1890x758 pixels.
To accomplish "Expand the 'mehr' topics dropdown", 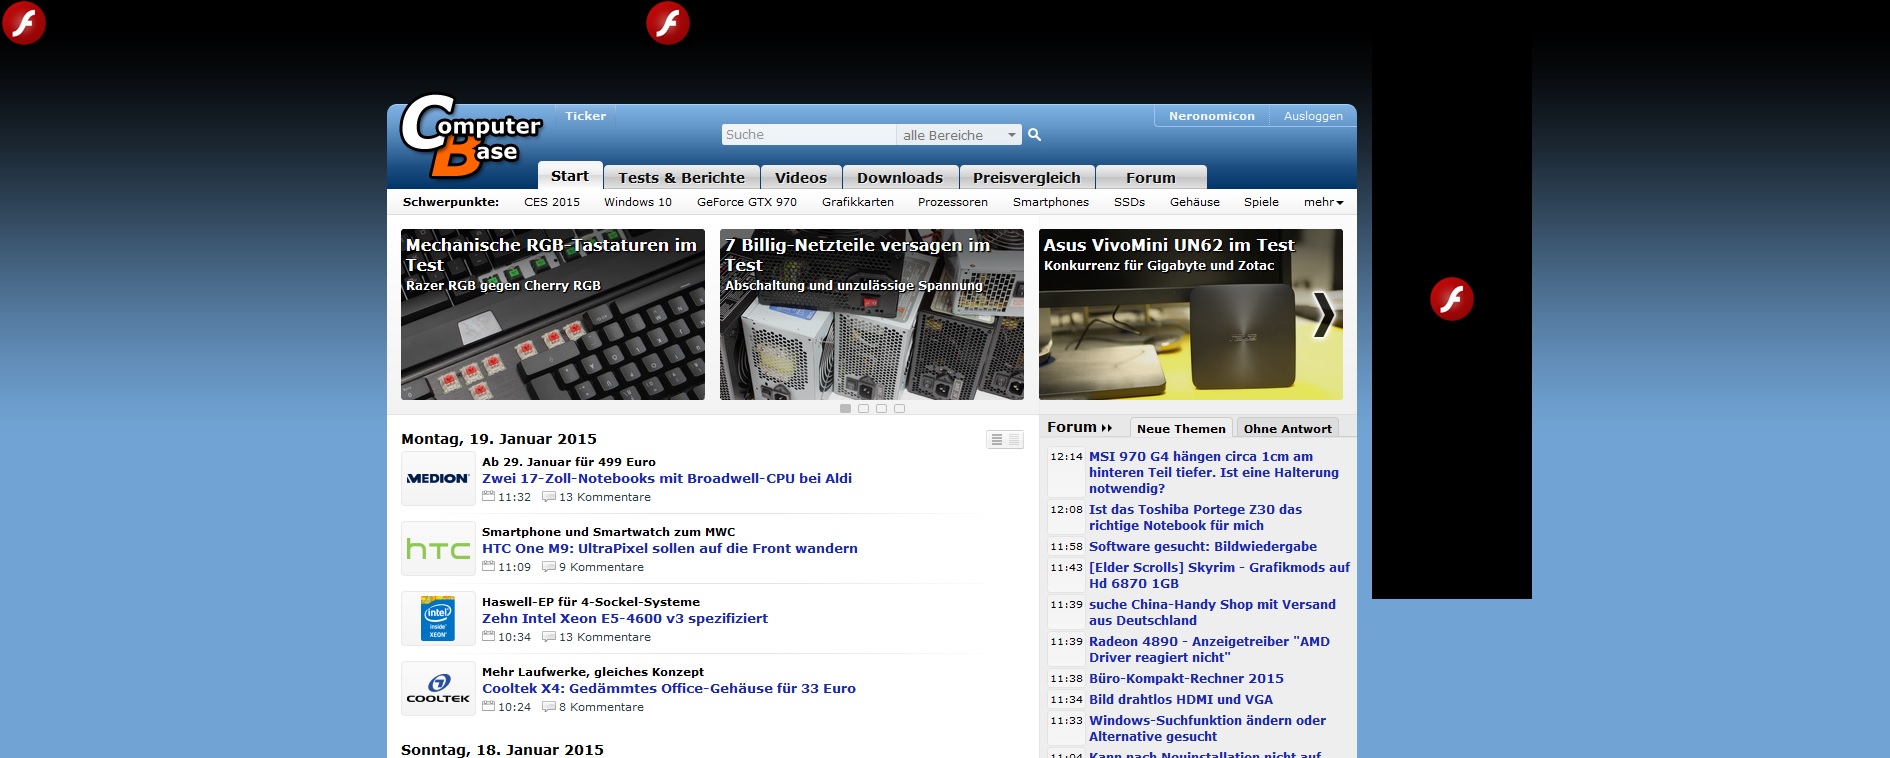I will point(1323,202).
